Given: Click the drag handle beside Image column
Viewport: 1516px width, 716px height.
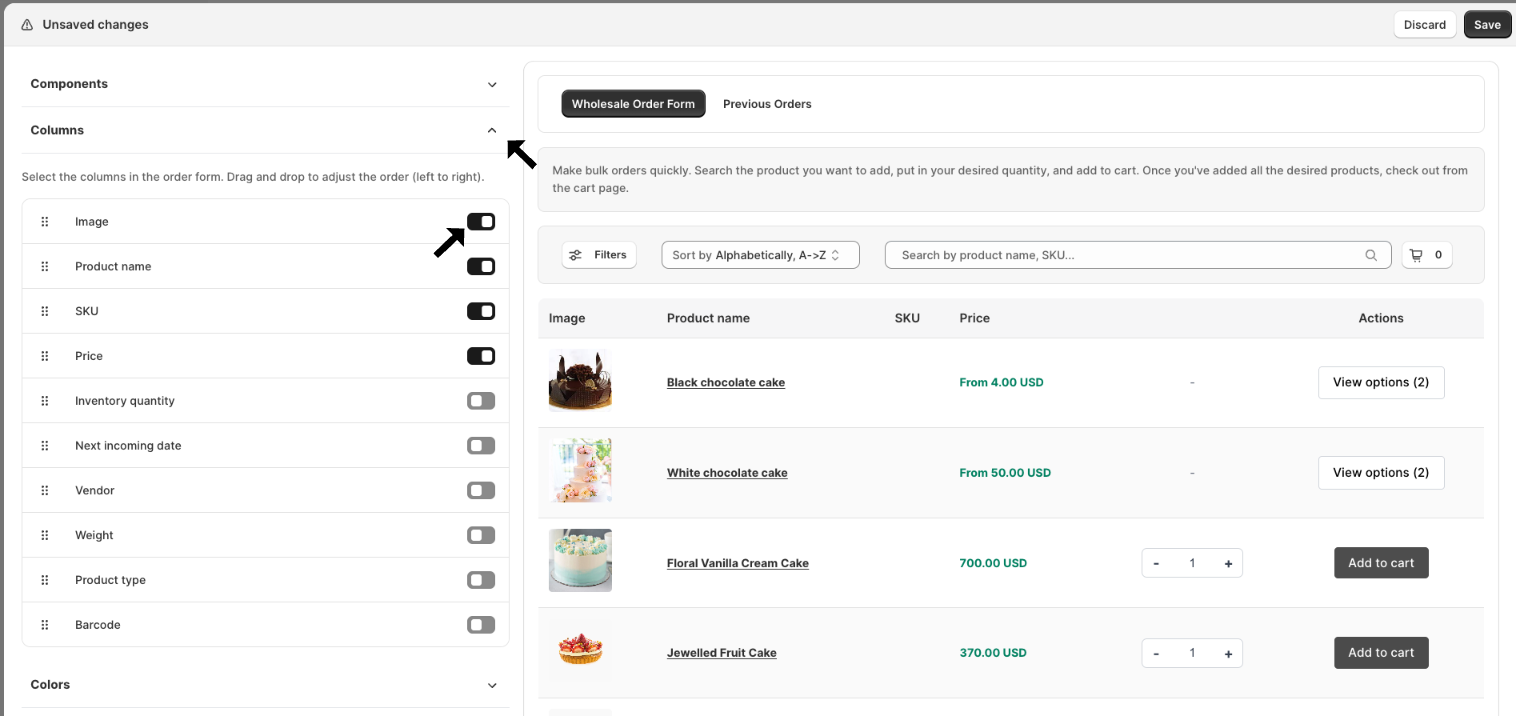Looking at the screenshot, I should point(44,222).
